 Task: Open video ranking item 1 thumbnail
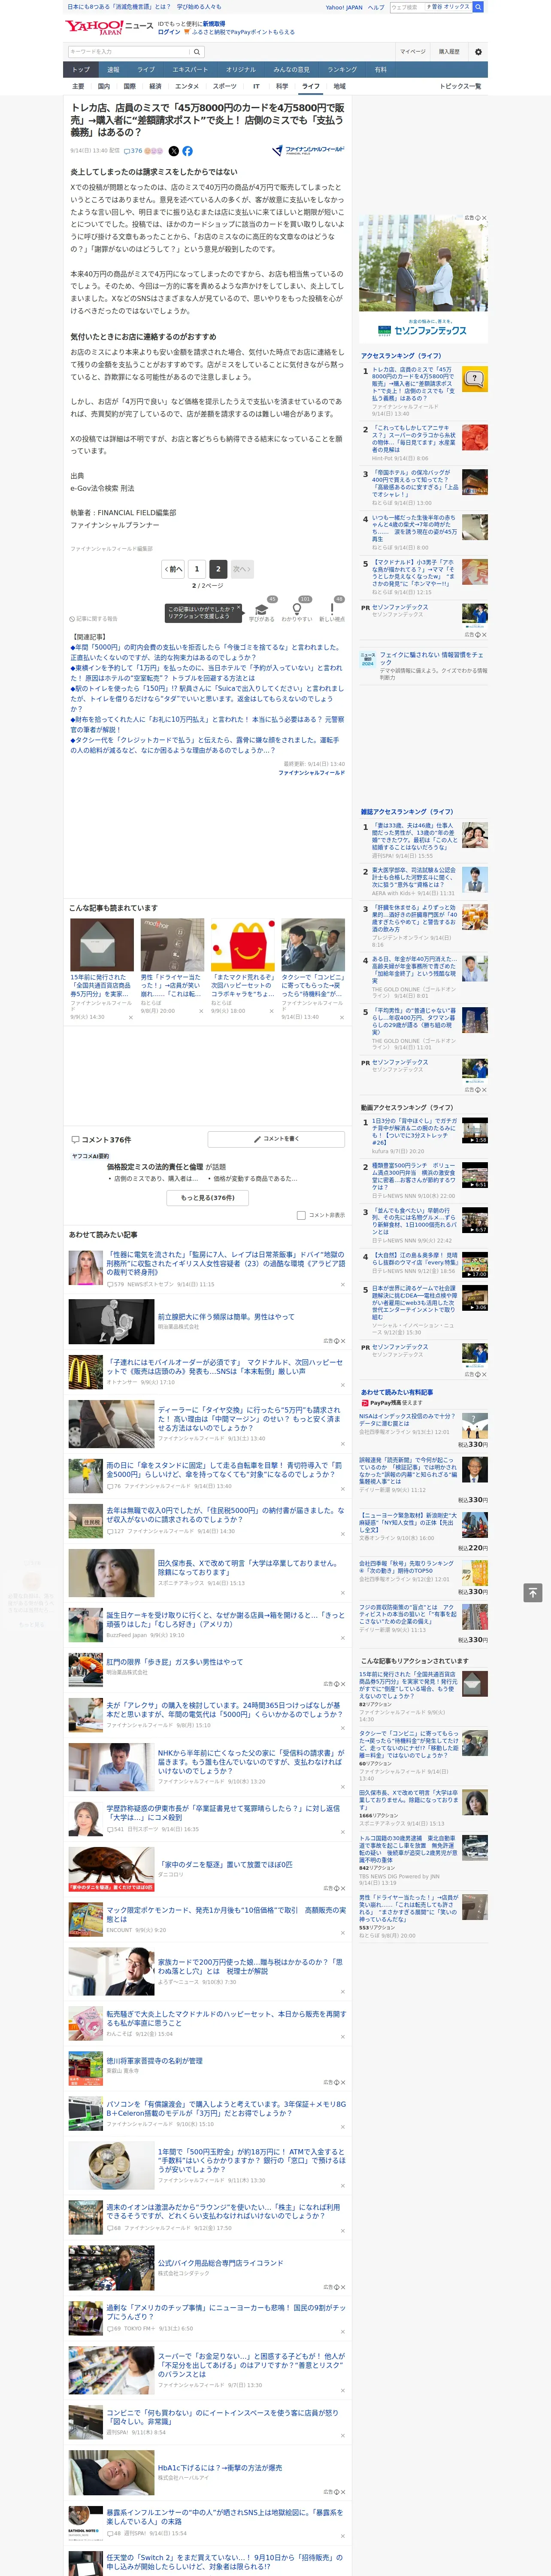click(x=475, y=1130)
